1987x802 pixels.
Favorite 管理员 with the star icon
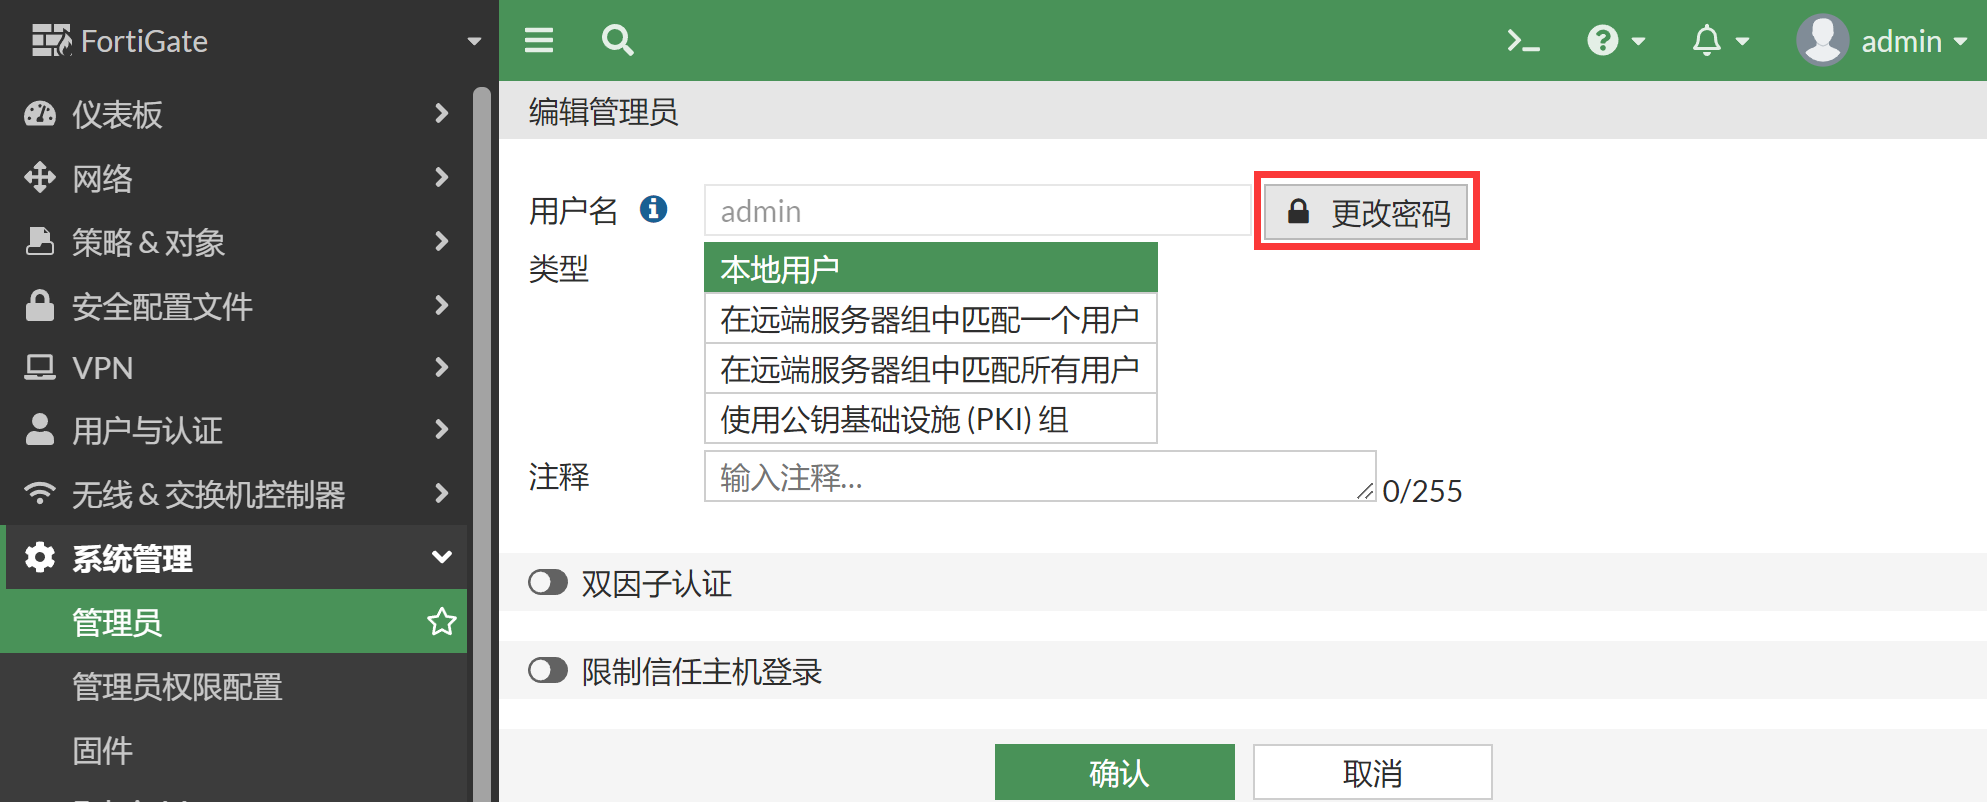(442, 621)
